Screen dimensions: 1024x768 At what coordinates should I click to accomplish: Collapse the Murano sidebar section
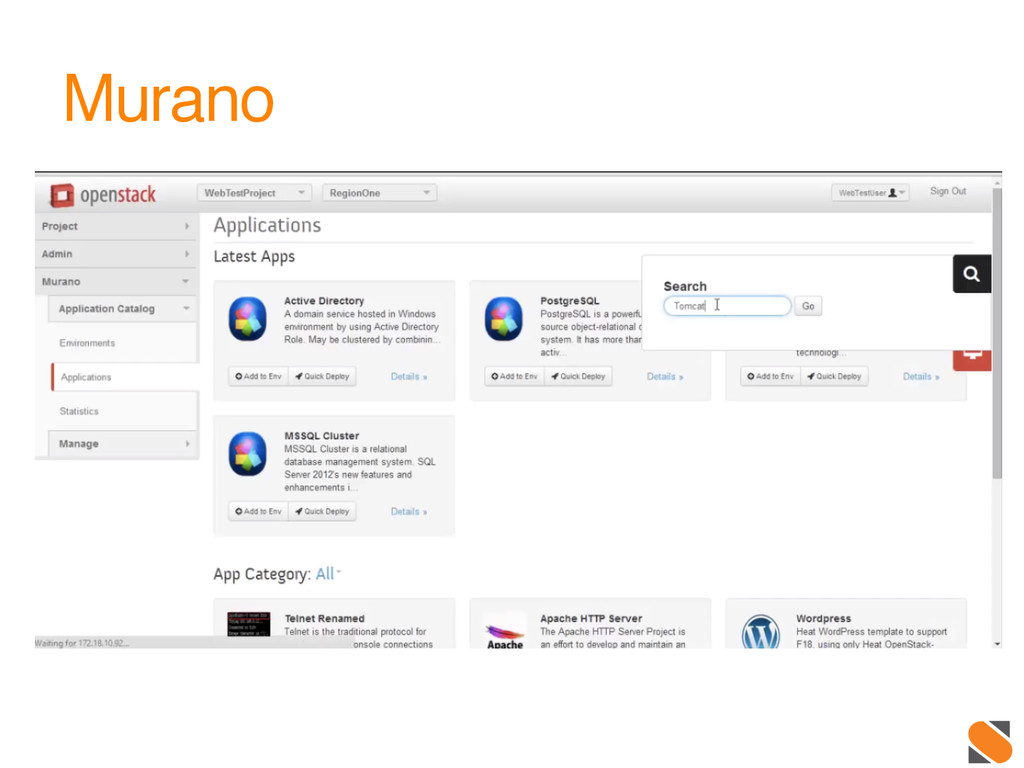pyautogui.click(x=116, y=281)
